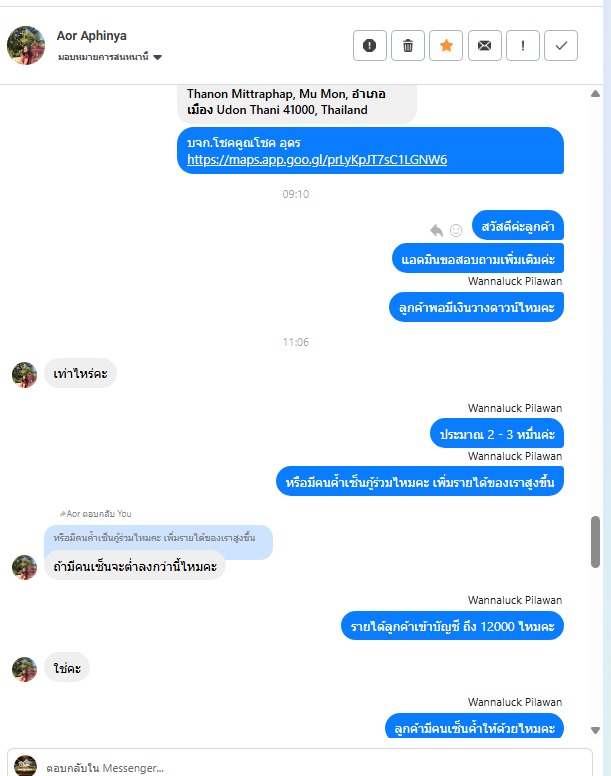Click the message ประมาณ 2 - 3 หมื่นค่ะ
Viewport: 611px width, 776px height.
[x=497, y=434]
